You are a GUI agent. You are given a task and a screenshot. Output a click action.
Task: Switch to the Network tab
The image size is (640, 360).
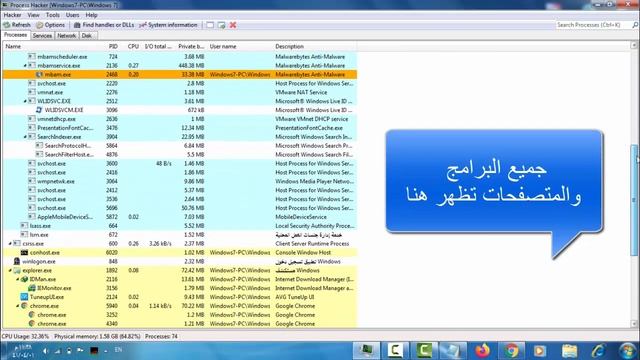67,36
